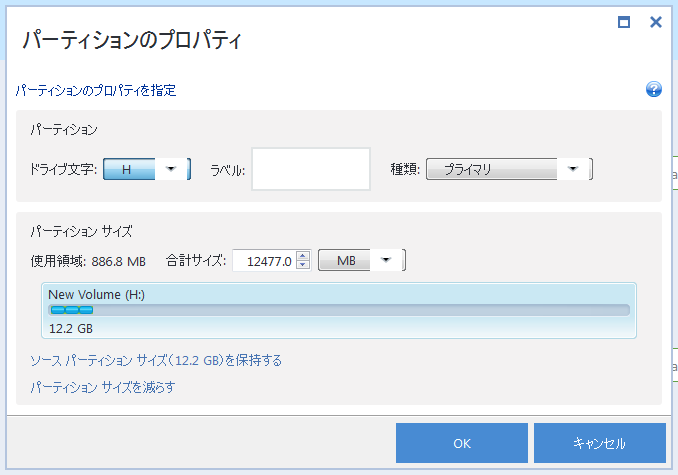Click the blue used-space segment in the bar
Viewport: 678px width, 475px height.
(72, 310)
